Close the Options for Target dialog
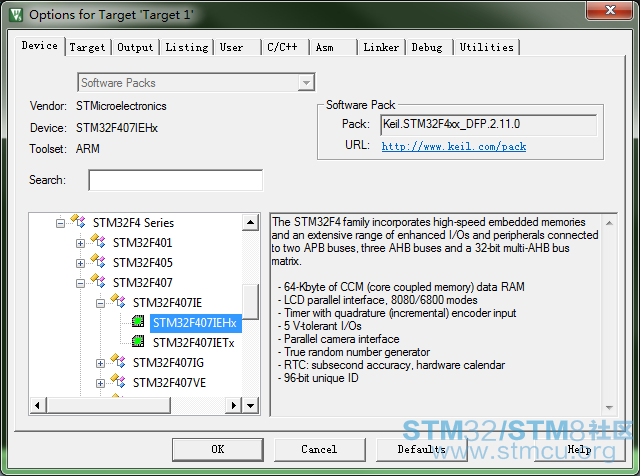 click(x=610, y=10)
